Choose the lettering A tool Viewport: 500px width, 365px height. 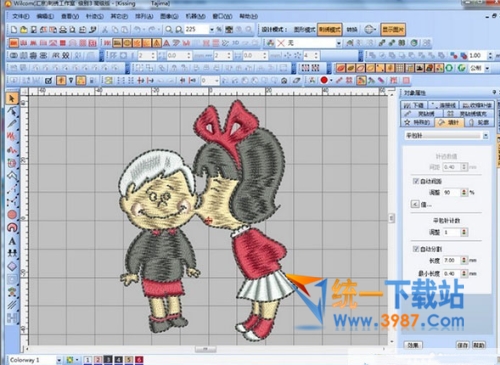coord(12,241)
